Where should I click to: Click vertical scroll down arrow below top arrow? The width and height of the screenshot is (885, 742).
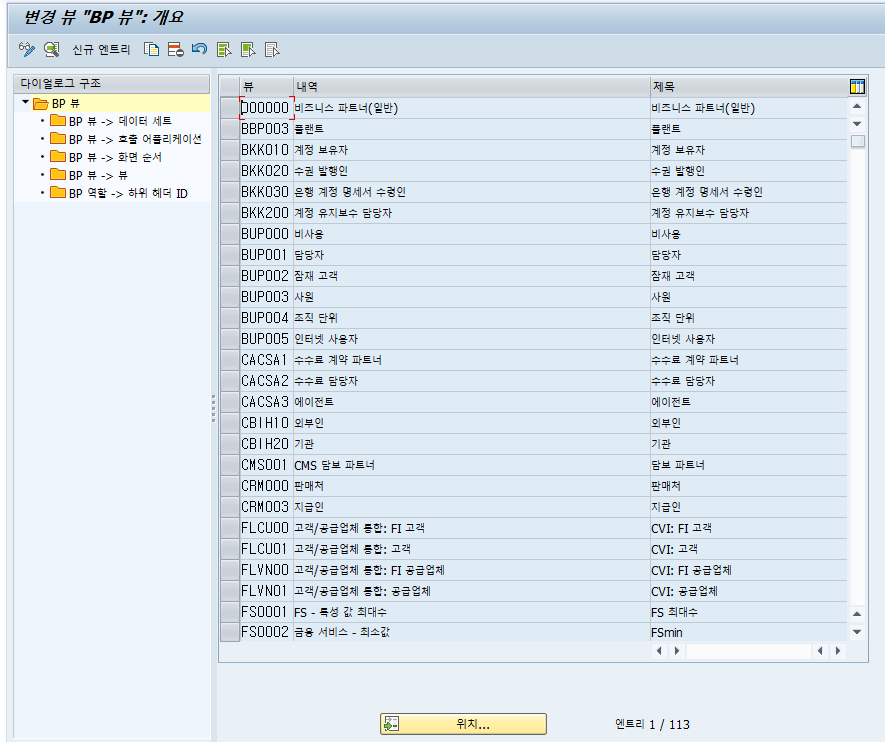(x=857, y=124)
